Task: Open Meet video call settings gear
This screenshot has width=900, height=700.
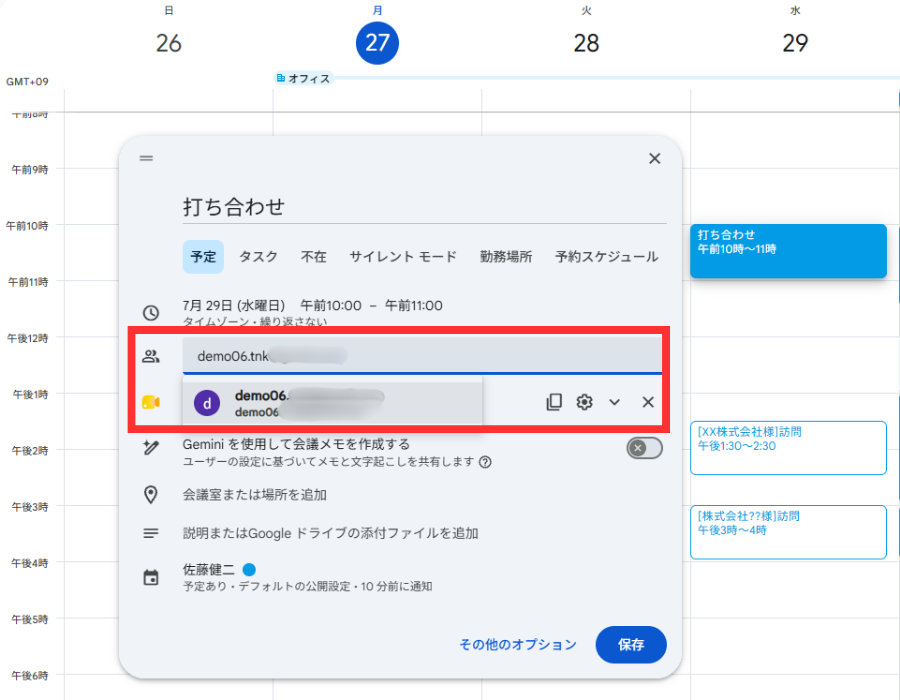Action: click(584, 402)
